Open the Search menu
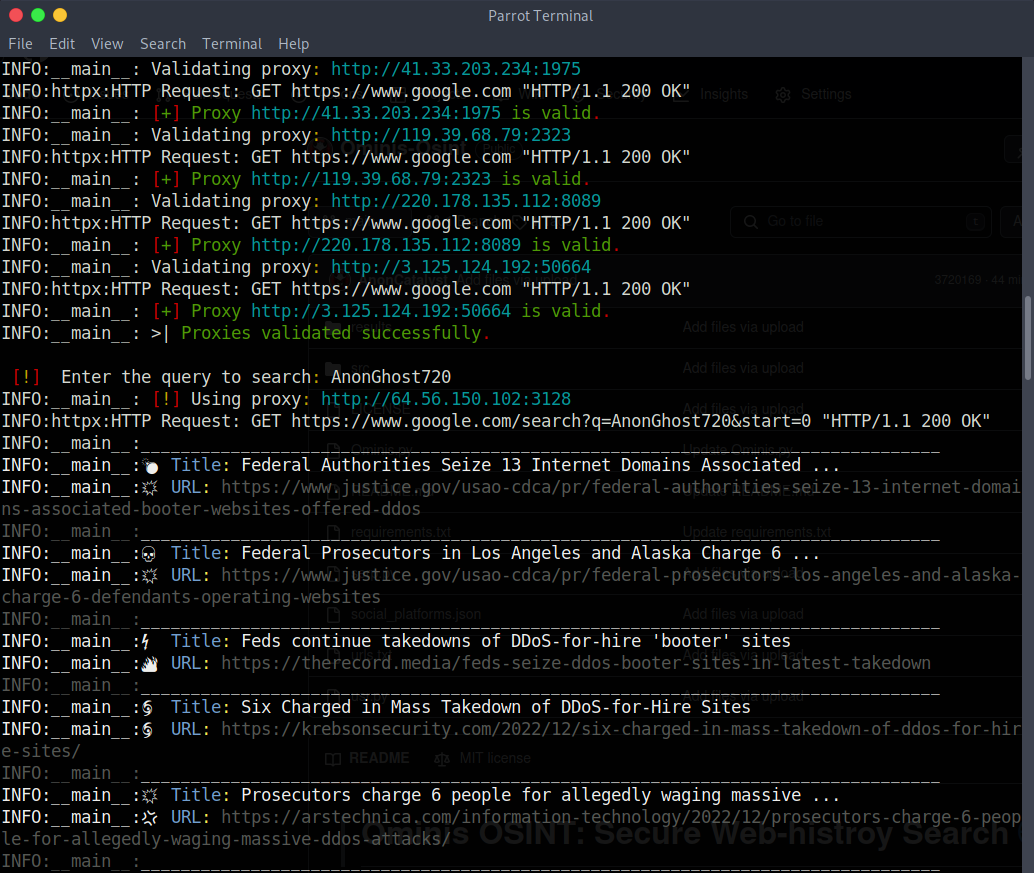Viewport: 1034px width, 873px height. pyautogui.click(x=163, y=44)
